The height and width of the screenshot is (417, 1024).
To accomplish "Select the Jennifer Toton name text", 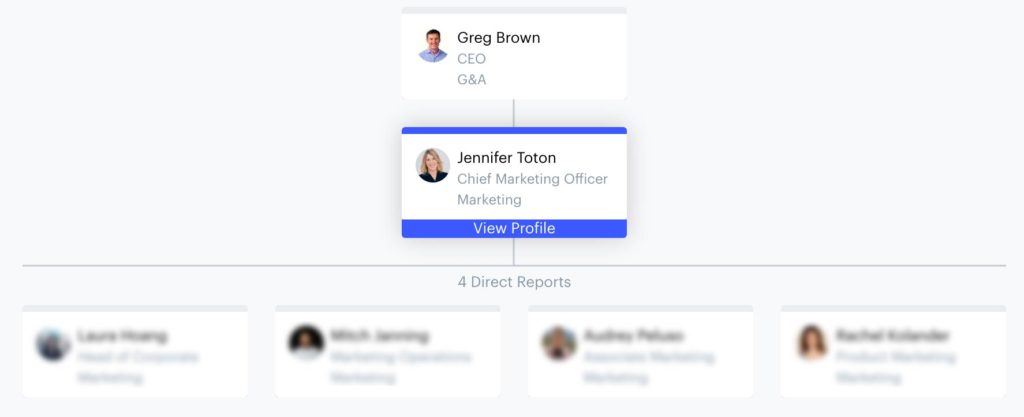I will [x=506, y=158].
